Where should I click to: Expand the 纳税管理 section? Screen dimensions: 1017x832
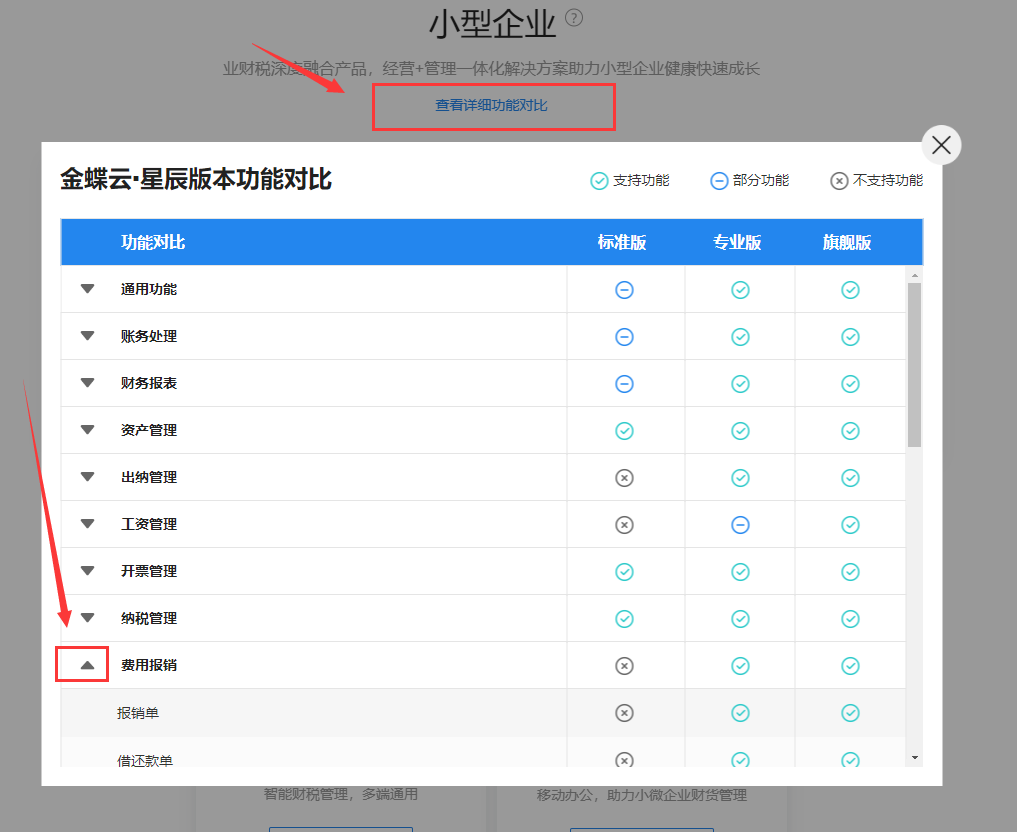click(86, 617)
